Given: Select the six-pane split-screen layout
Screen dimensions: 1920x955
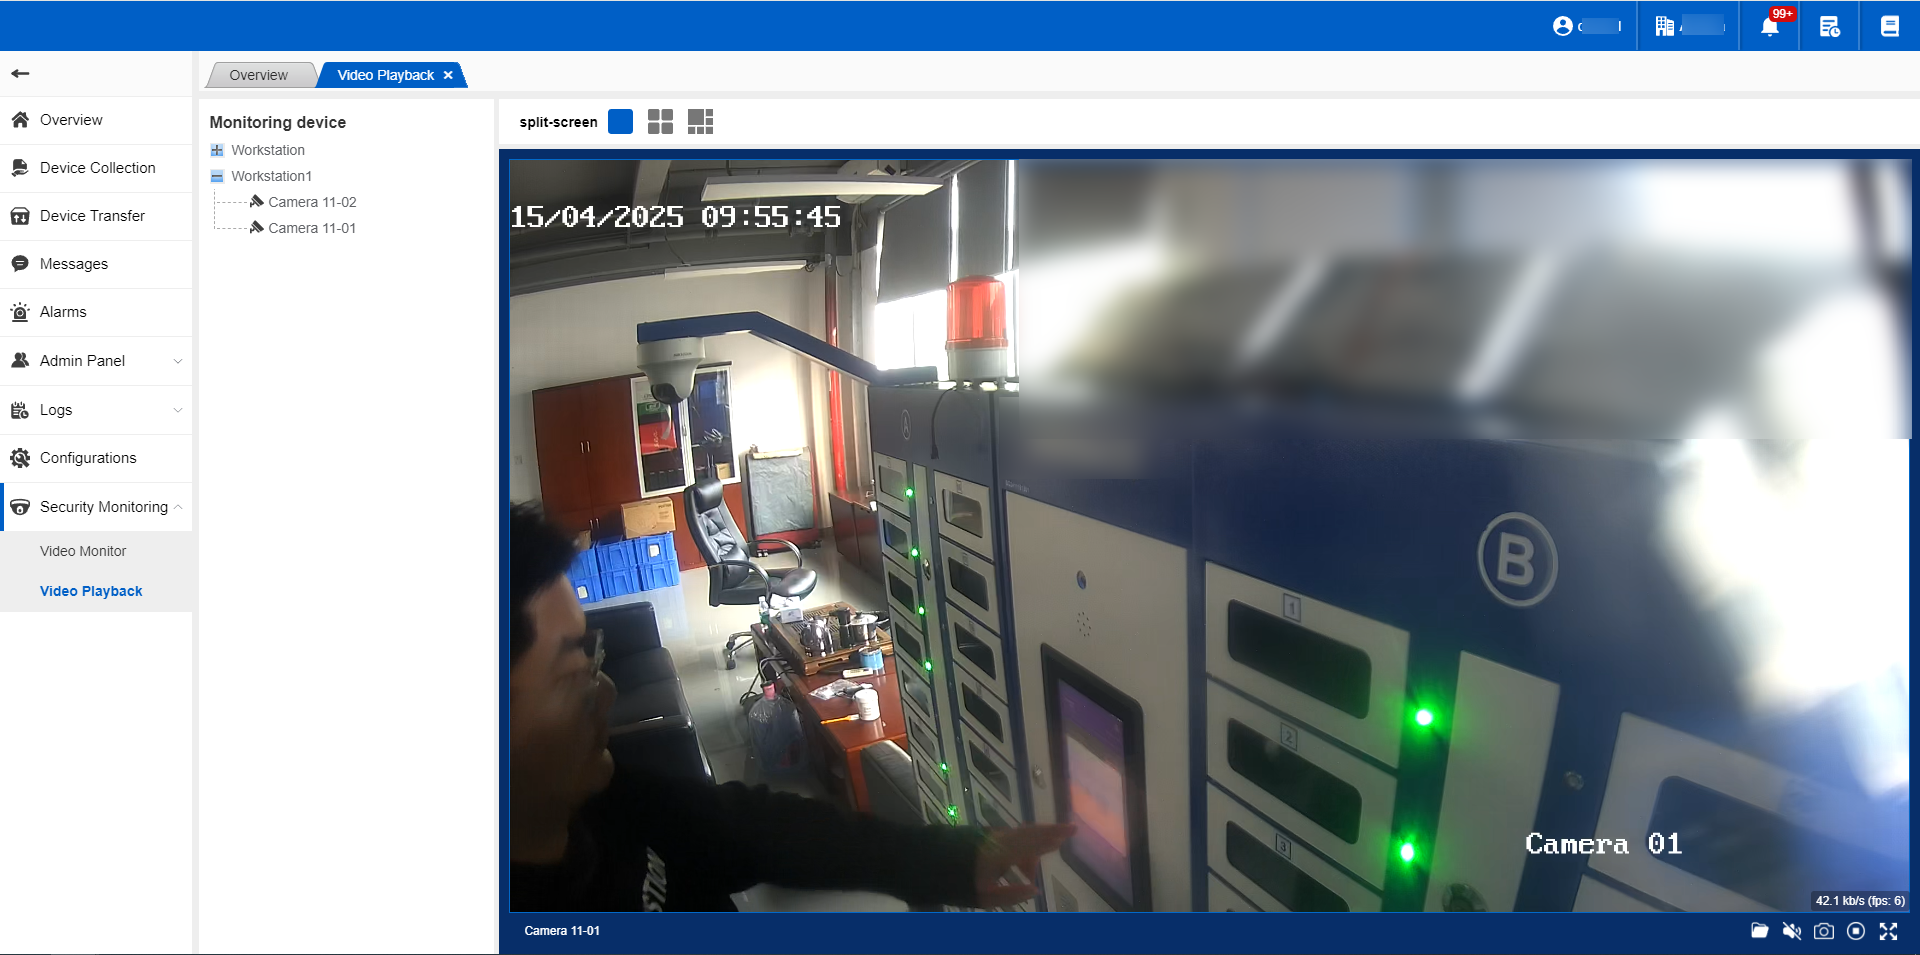Looking at the screenshot, I should [700, 122].
